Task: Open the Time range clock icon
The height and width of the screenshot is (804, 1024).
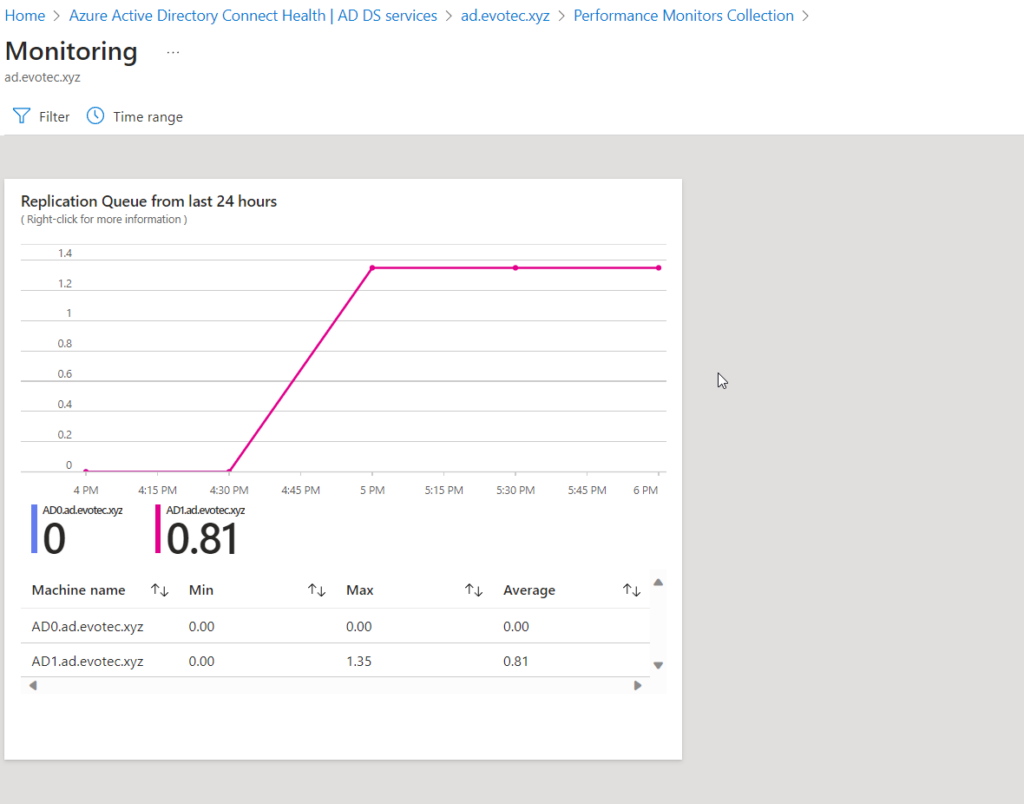Action: (95, 116)
